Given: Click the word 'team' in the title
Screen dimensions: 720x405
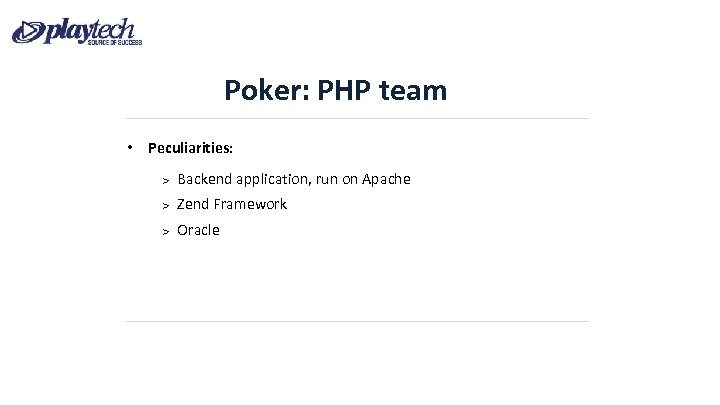Looking at the screenshot, I should pos(416,92).
